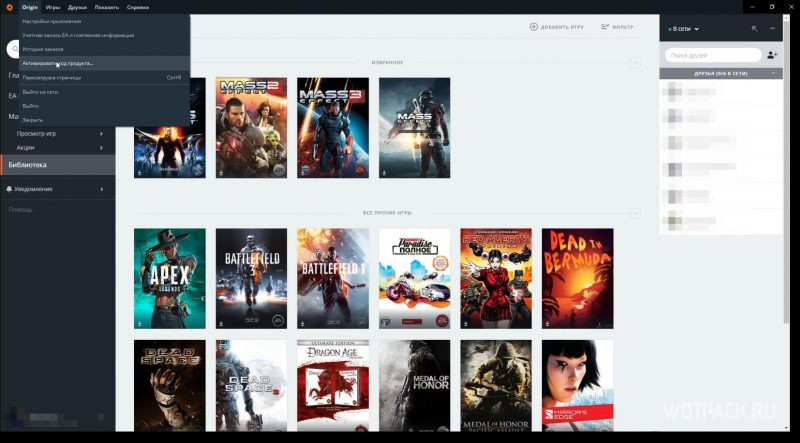Open the Друзья menu
The image size is (800, 443).
point(77,7)
